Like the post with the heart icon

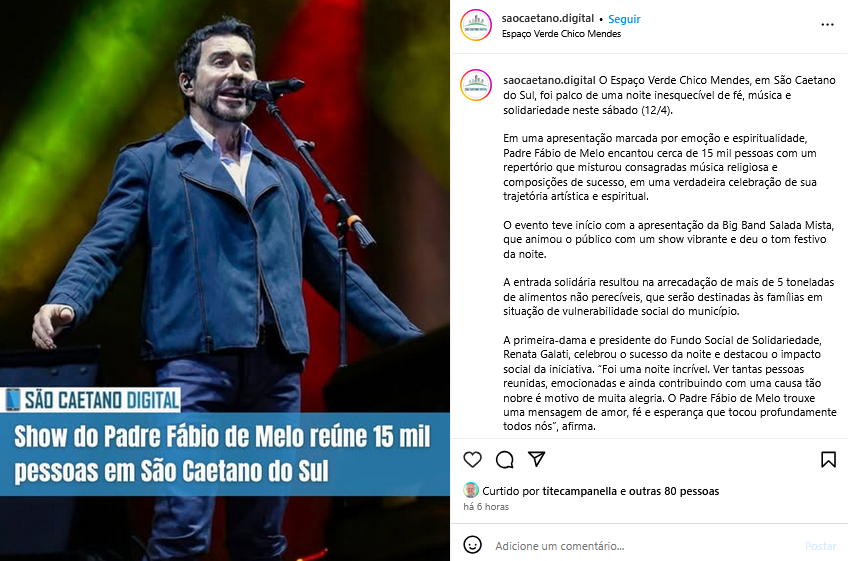point(472,459)
